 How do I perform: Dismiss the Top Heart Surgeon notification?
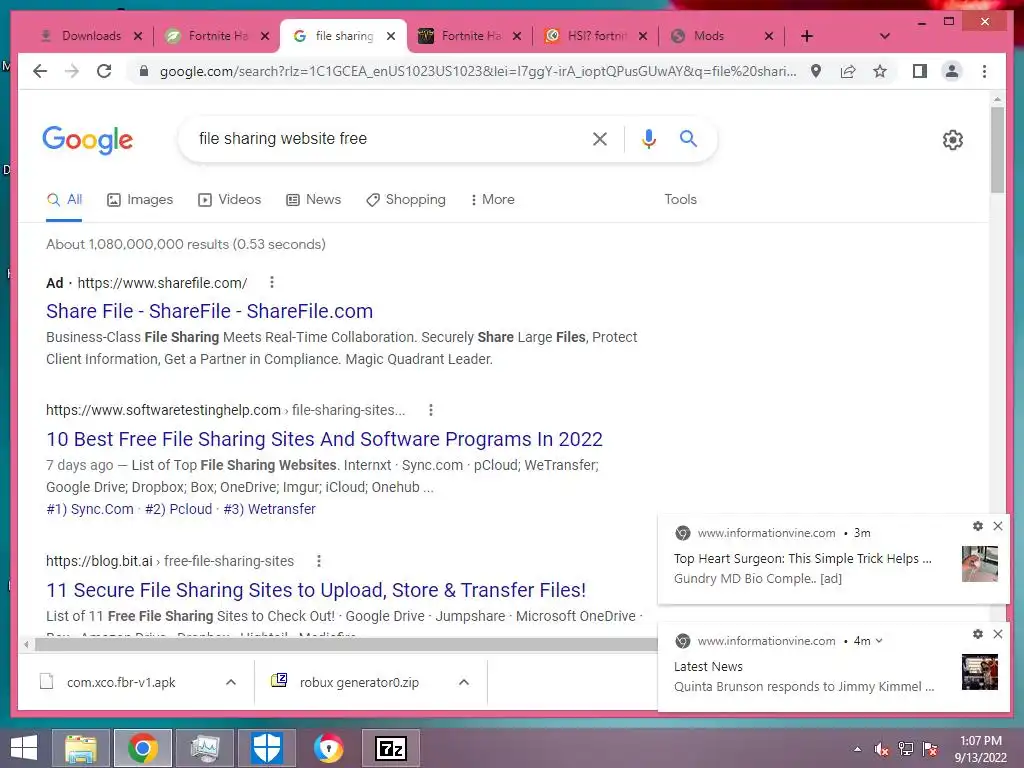[x=998, y=526]
